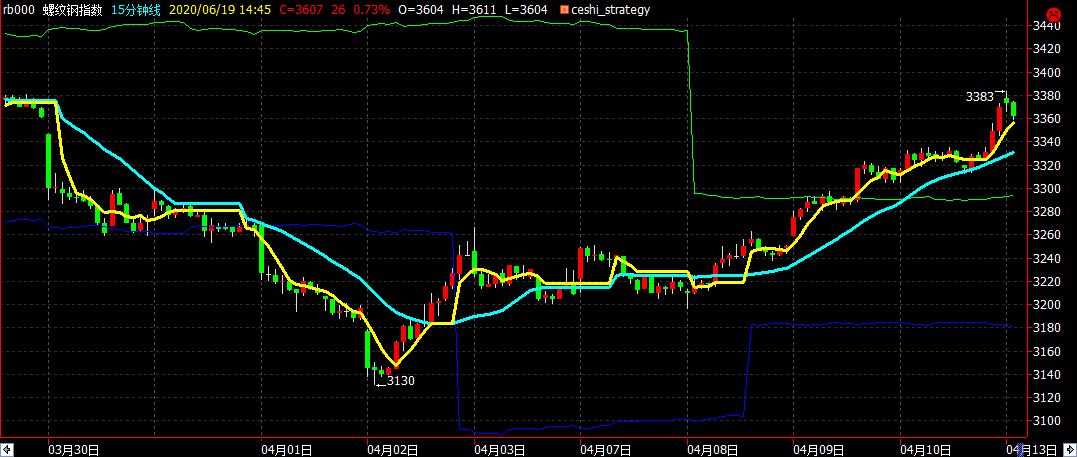Click the red sad face icon
Image resolution: width=1077 pixels, height=457 pixels.
(1052, 13)
